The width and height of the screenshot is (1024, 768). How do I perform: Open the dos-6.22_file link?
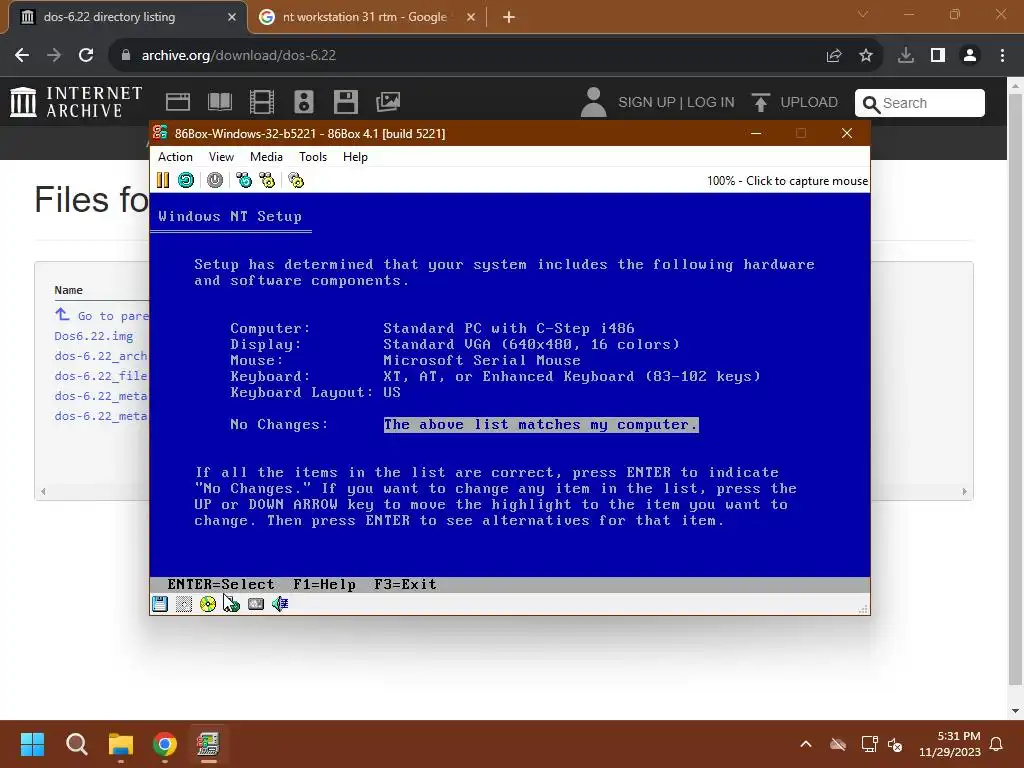point(101,376)
